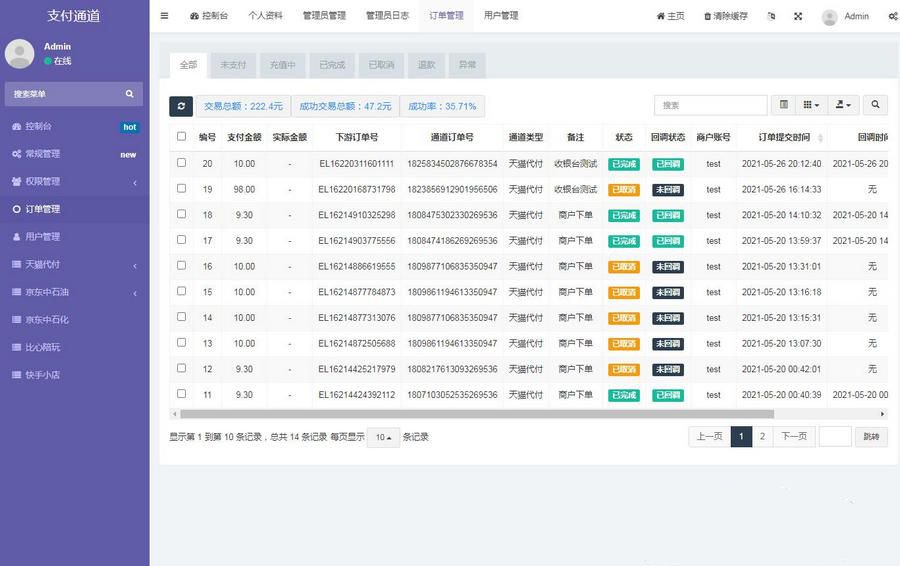Screen dimensions: 900x566
Task: Click the refresh table button
Action: point(181,106)
